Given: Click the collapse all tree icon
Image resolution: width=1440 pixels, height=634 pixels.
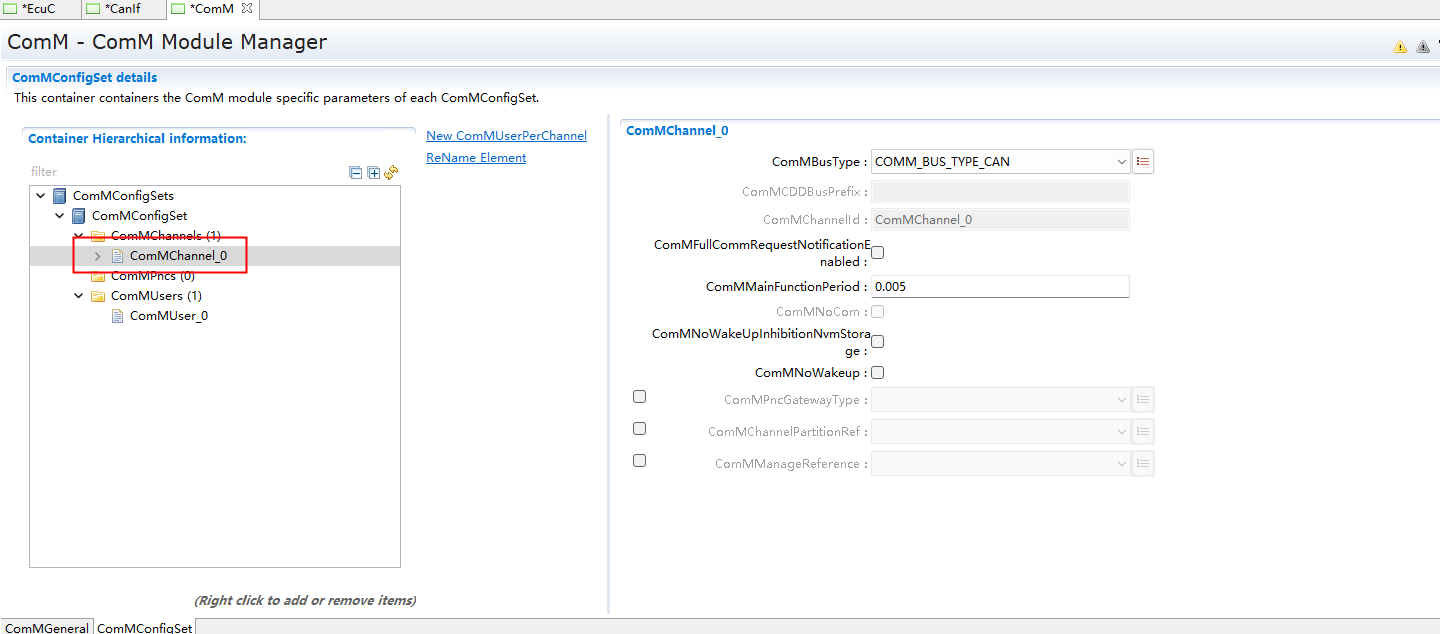Looking at the screenshot, I should coord(355,173).
